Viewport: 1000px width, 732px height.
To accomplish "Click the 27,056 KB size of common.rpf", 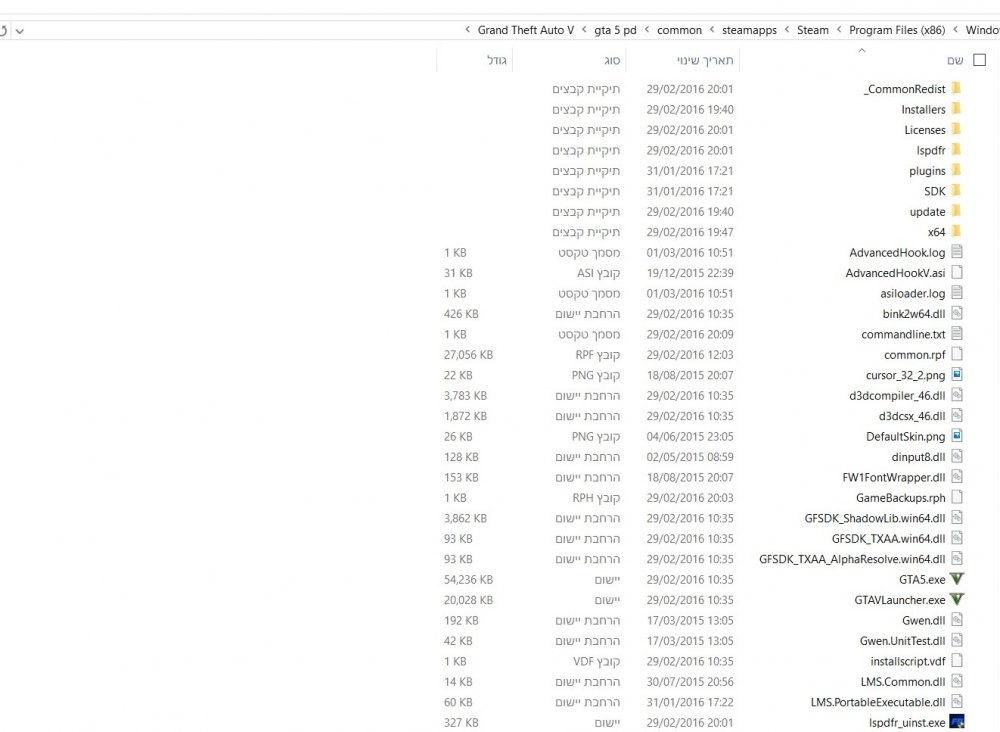I will pos(468,355).
